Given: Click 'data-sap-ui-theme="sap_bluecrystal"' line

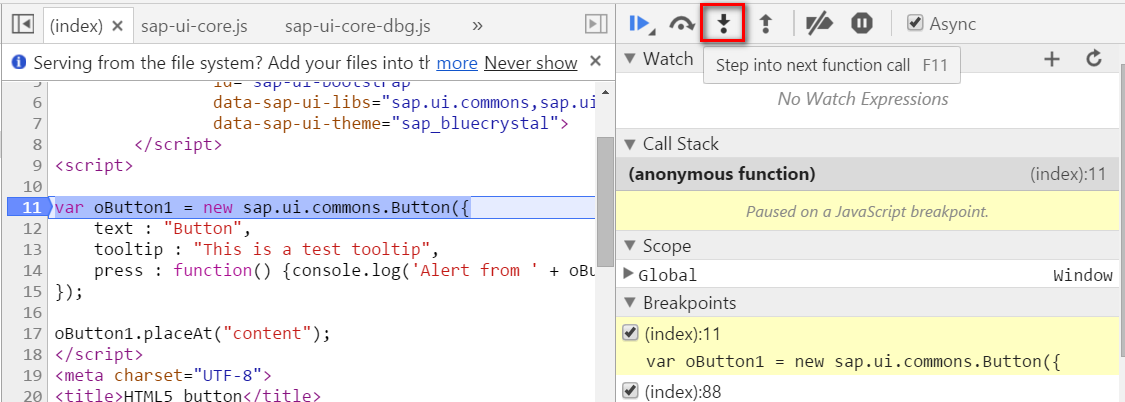Looking at the screenshot, I should (x=390, y=123).
